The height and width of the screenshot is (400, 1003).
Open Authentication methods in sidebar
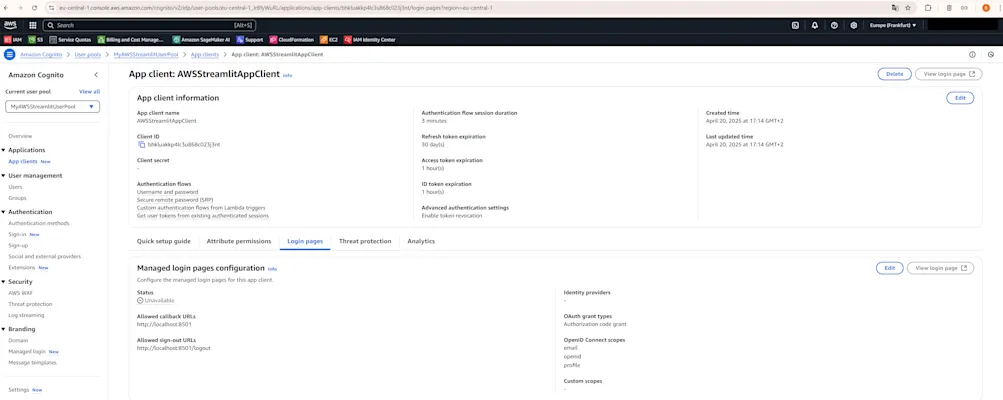point(38,223)
